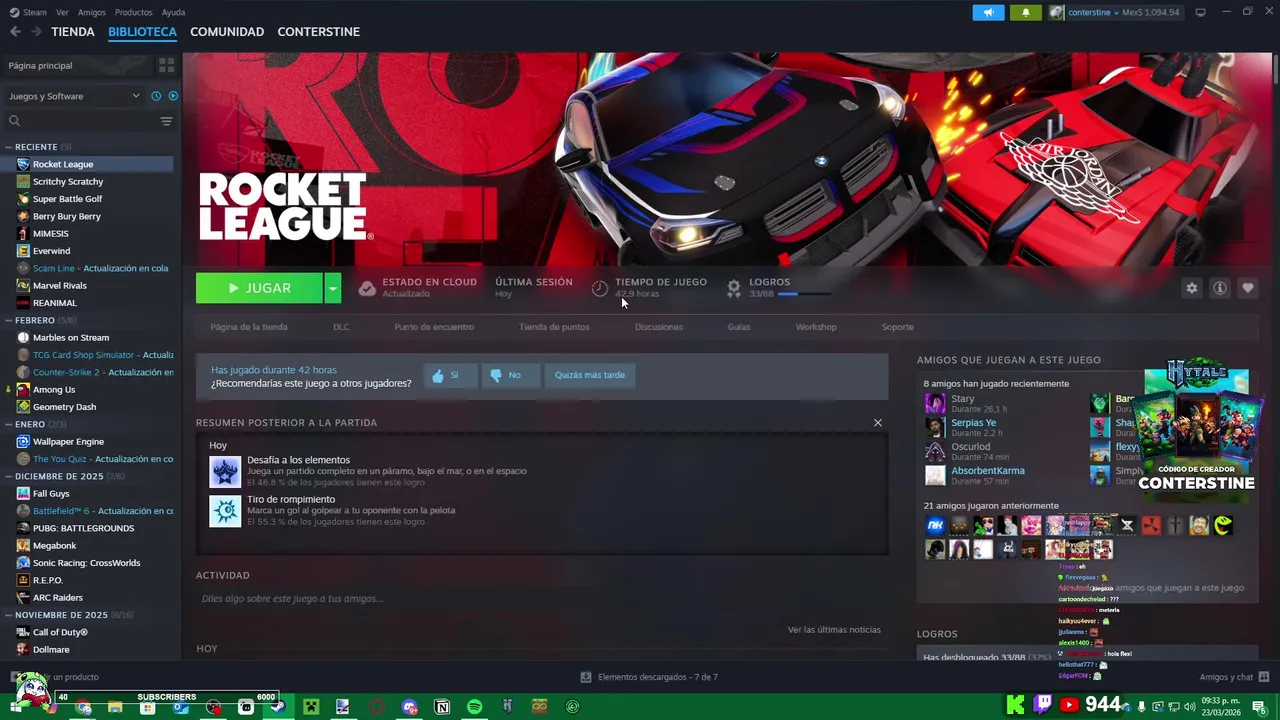Open the CONTERSTINE profile tab
Viewport: 1280px width, 720px height.
[x=319, y=32]
